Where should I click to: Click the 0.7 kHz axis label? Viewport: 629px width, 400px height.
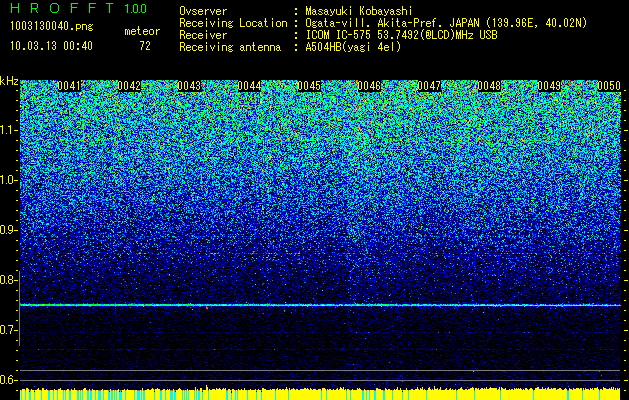7,330
